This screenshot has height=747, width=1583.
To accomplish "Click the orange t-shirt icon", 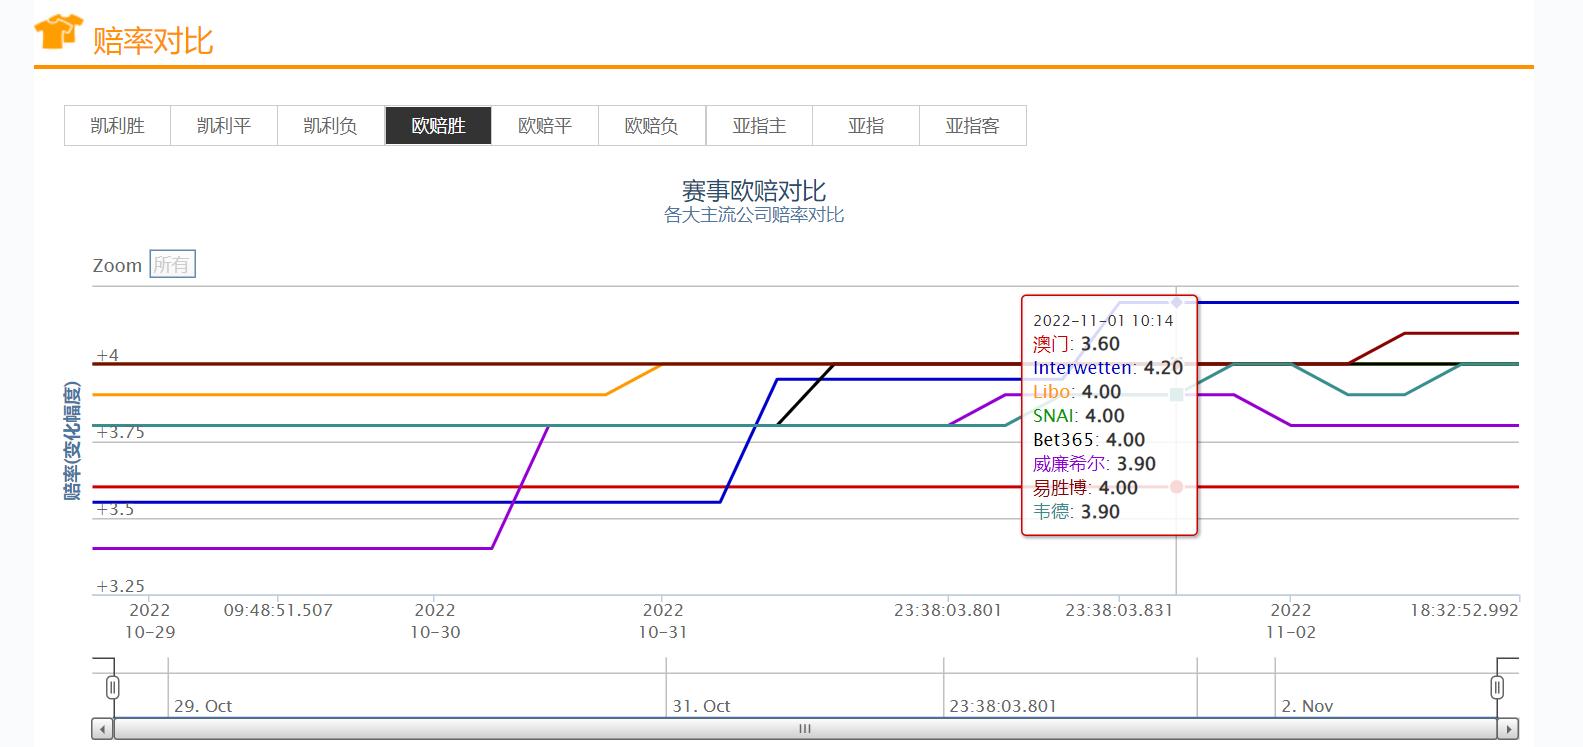I will pos(57,32).
